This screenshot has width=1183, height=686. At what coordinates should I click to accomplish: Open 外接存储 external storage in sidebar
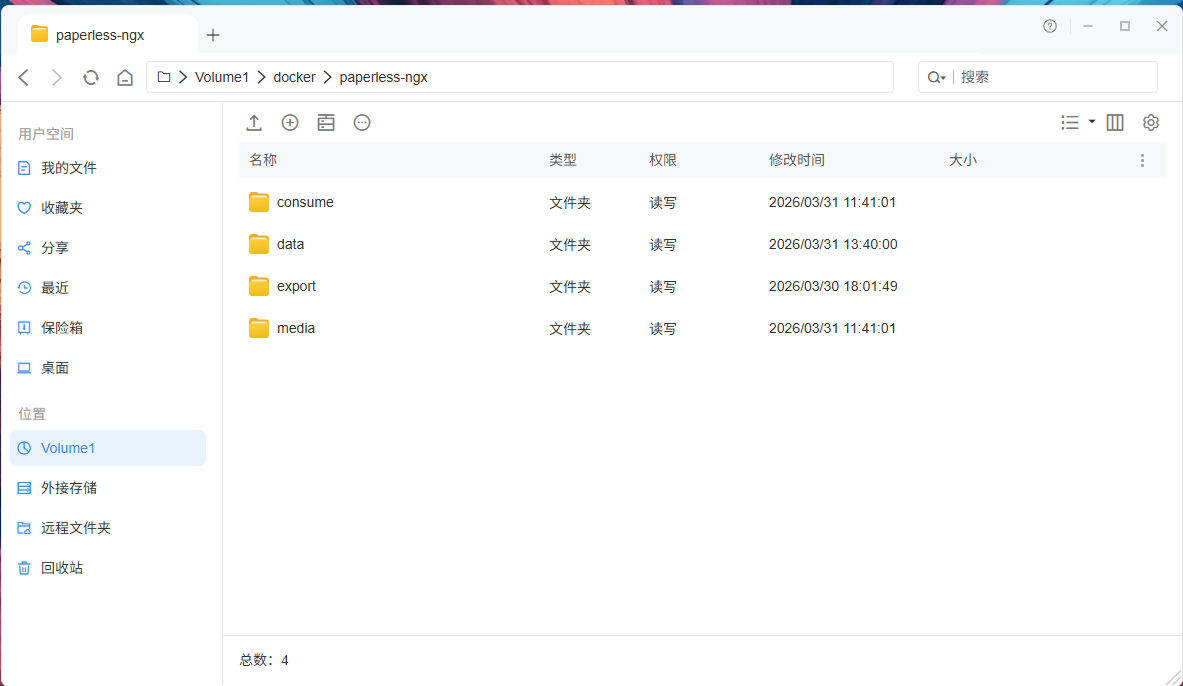pos(108,488)
